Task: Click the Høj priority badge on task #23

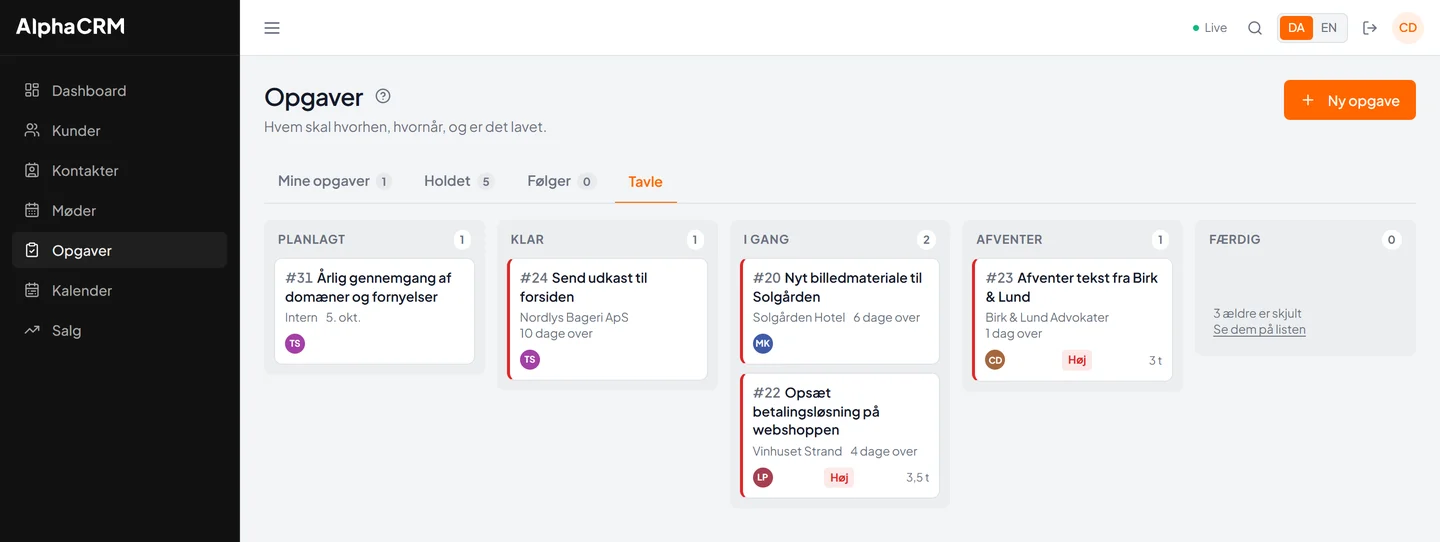Action: pos(1077,360)
